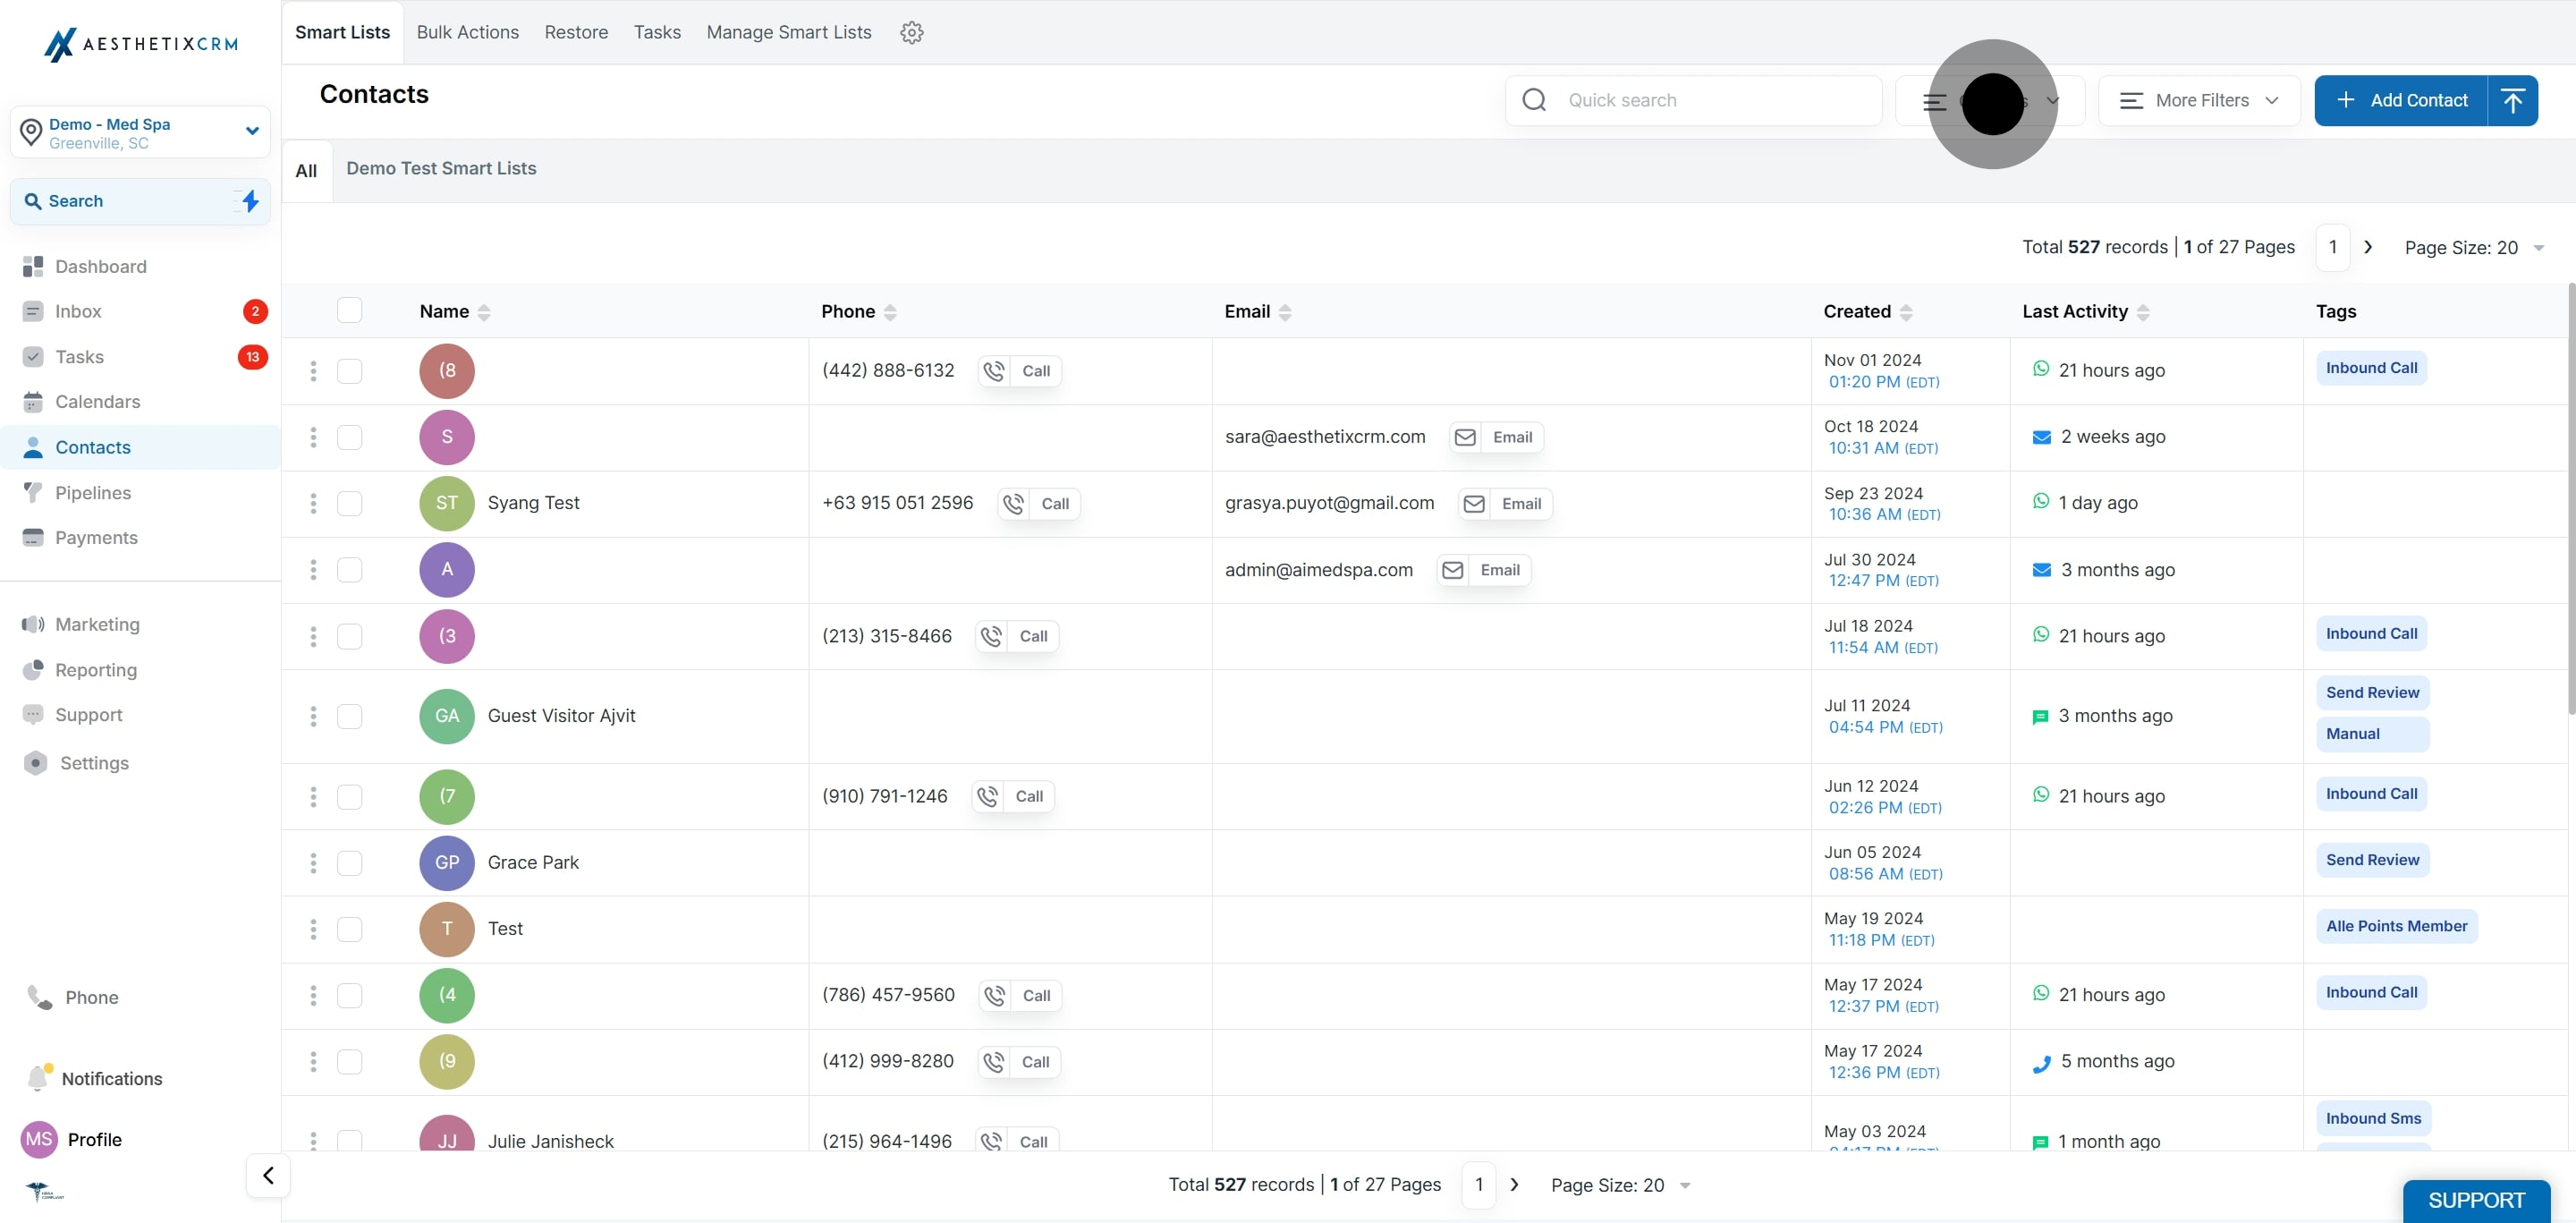The image size is (2576, 1223).
Task: Switch to Bulk Actions tab
Action: (x=467, y=32)
